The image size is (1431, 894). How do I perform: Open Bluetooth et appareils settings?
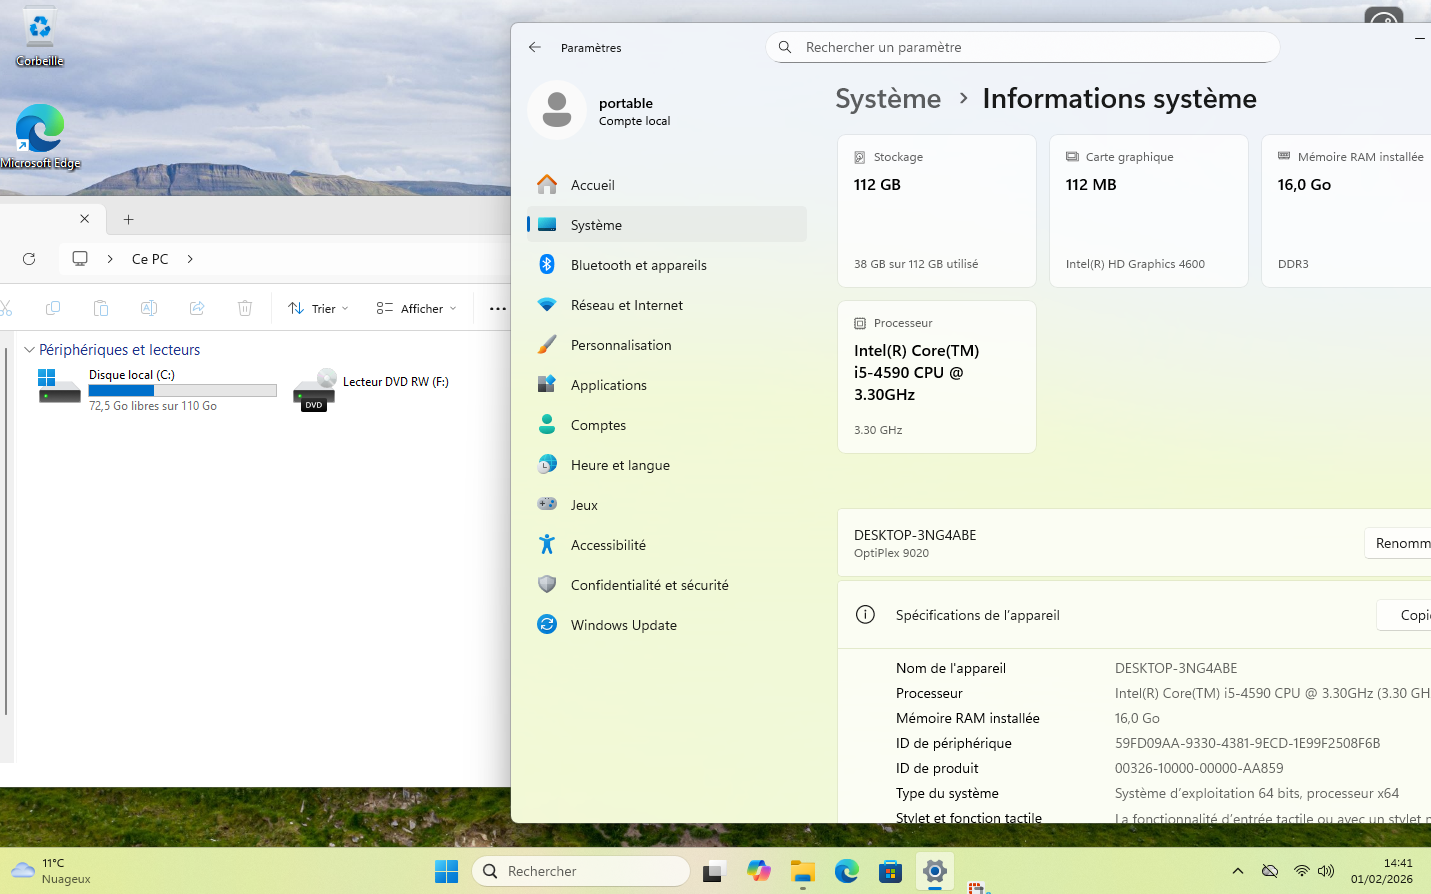coord(638,265)
